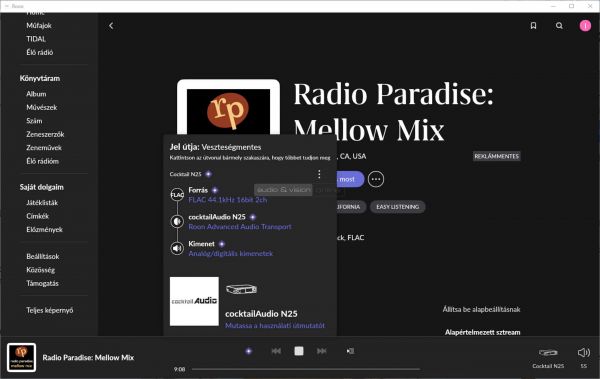Go back with the back arrow

click(x=111, y=26)
